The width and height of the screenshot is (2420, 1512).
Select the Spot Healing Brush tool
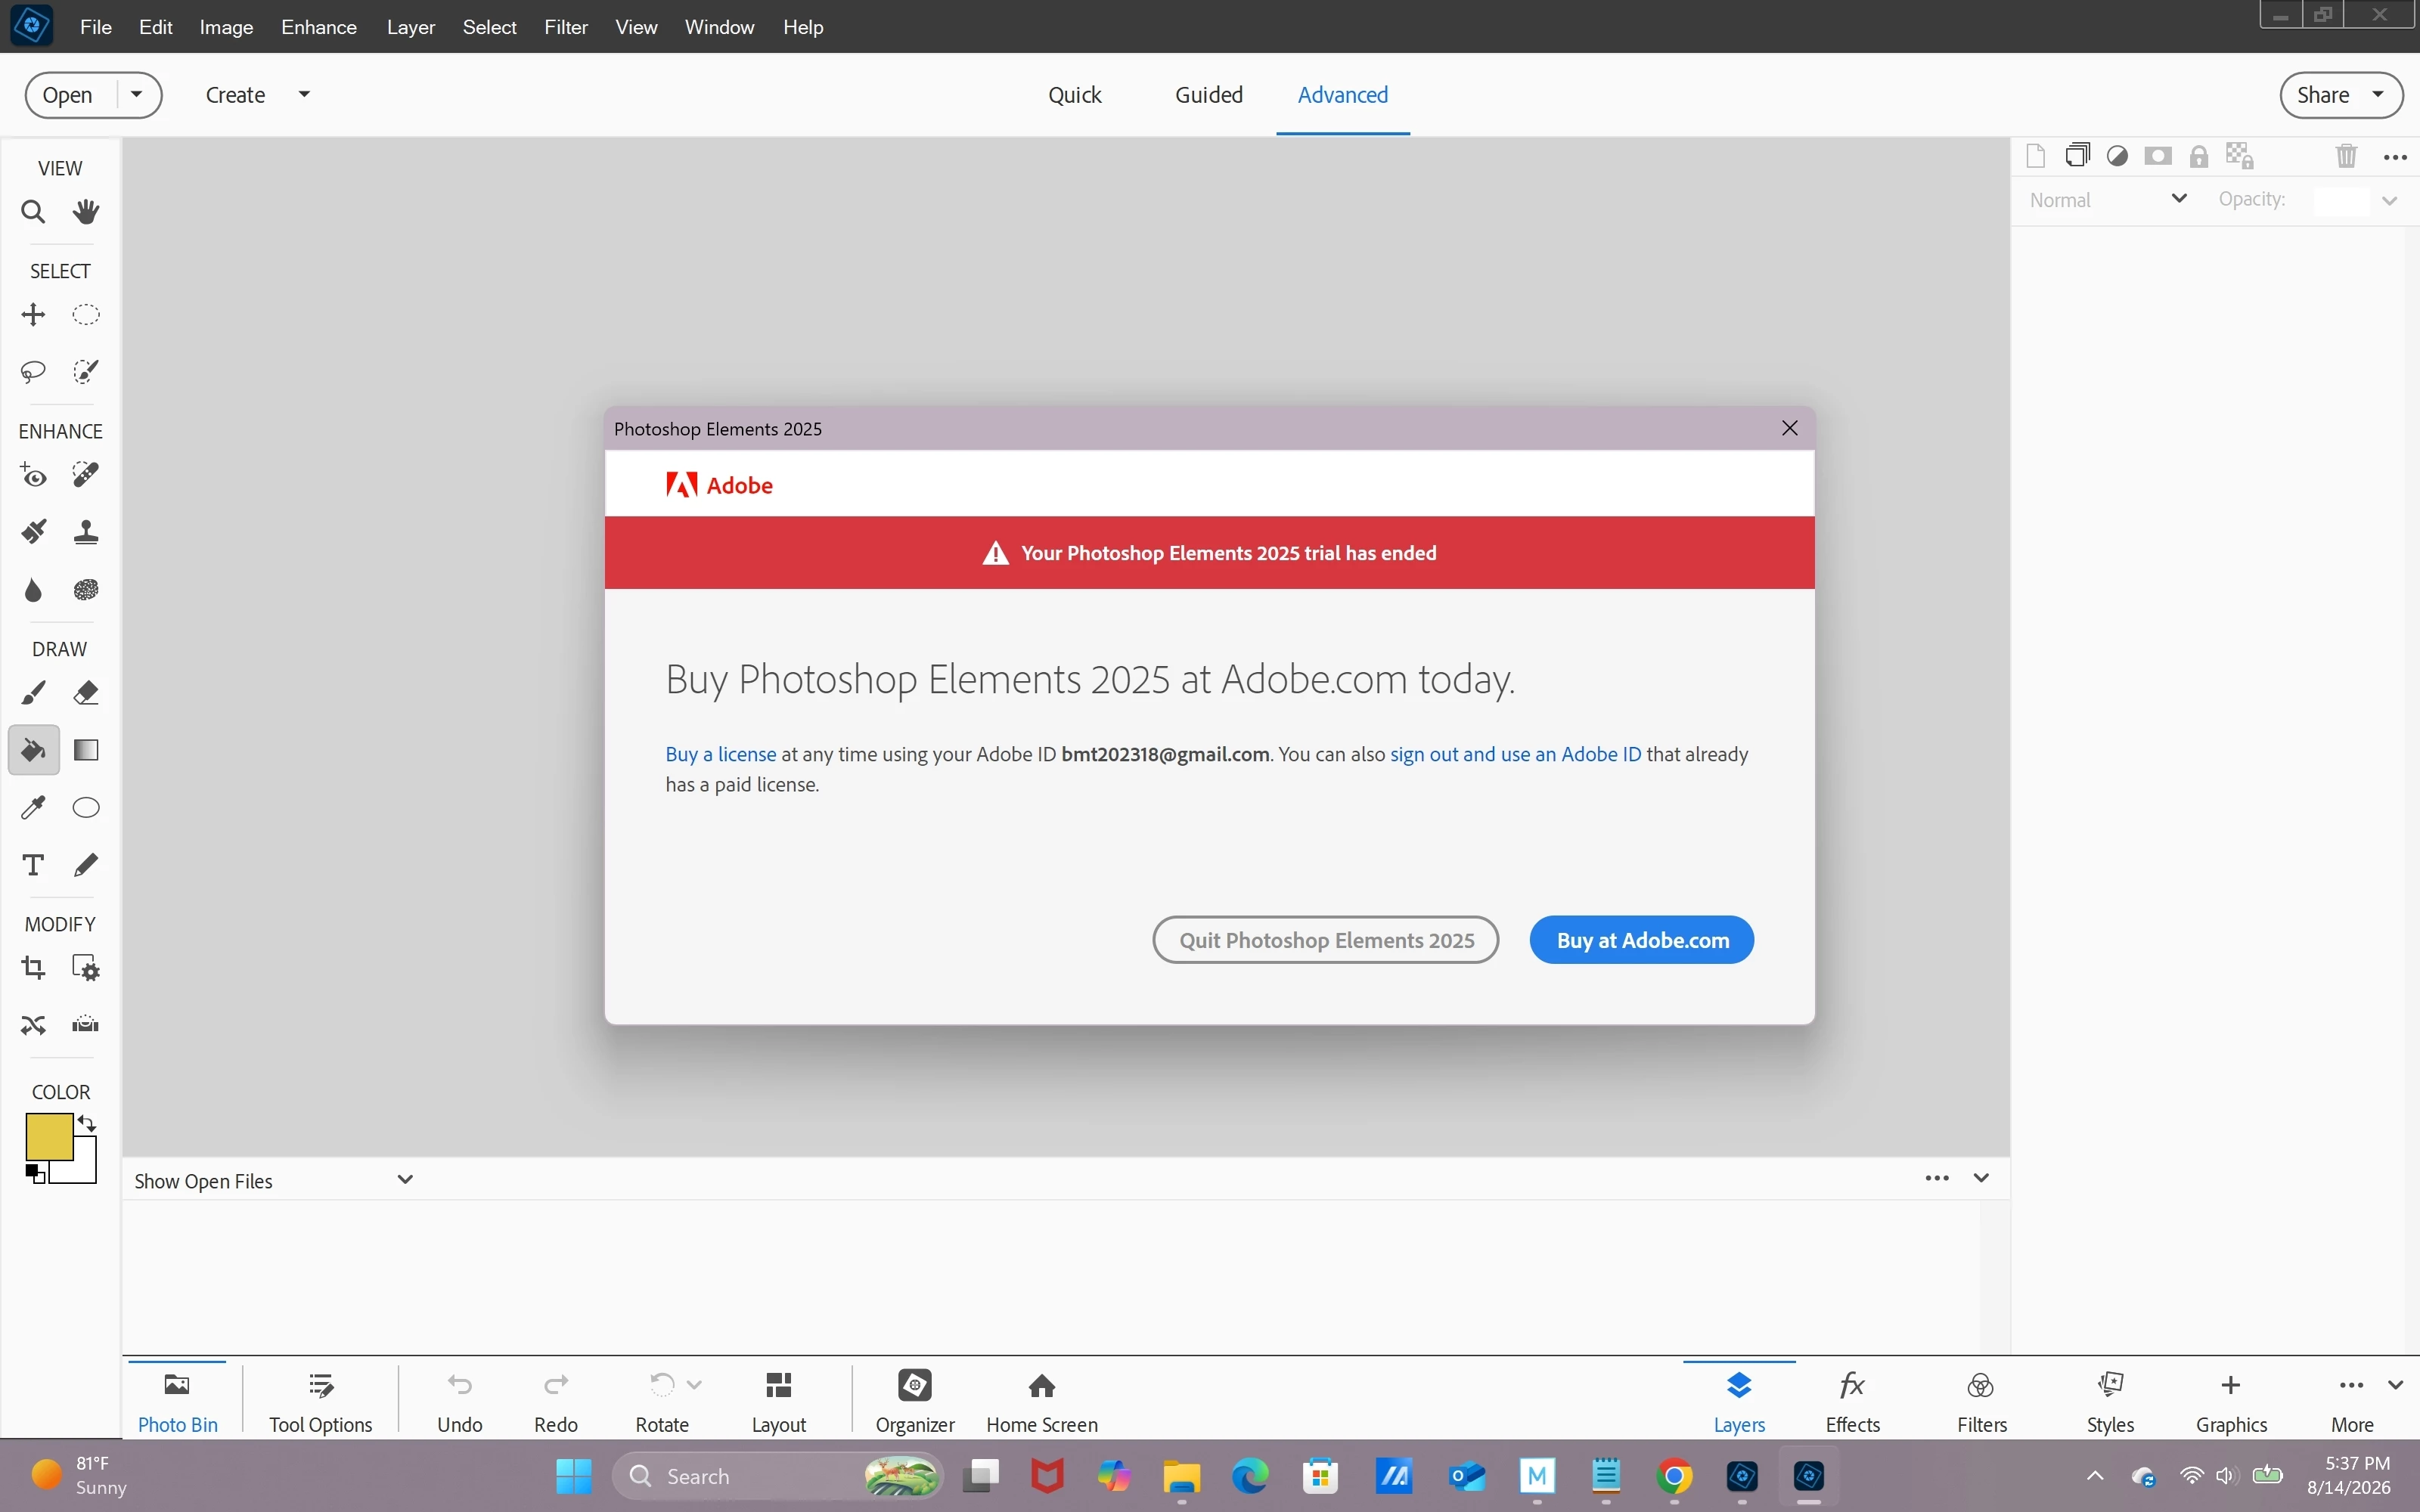click(86, 475)
